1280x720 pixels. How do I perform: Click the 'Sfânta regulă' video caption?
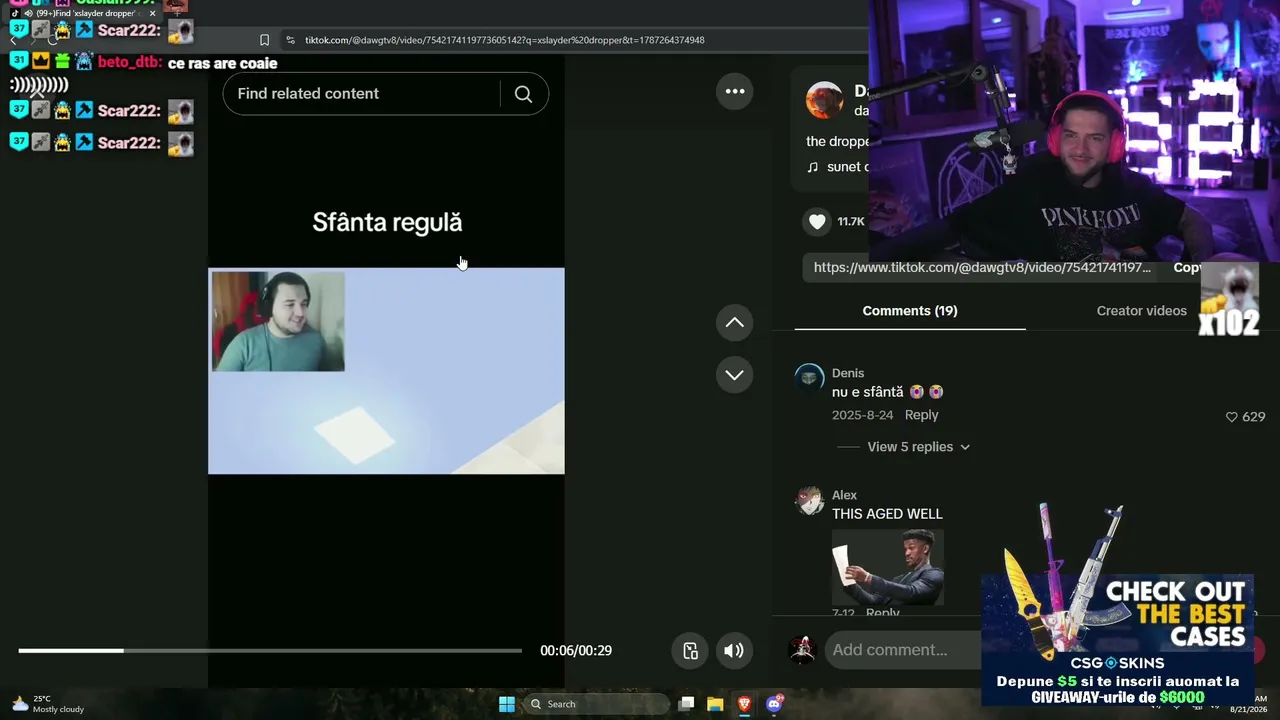pos(387,222)
